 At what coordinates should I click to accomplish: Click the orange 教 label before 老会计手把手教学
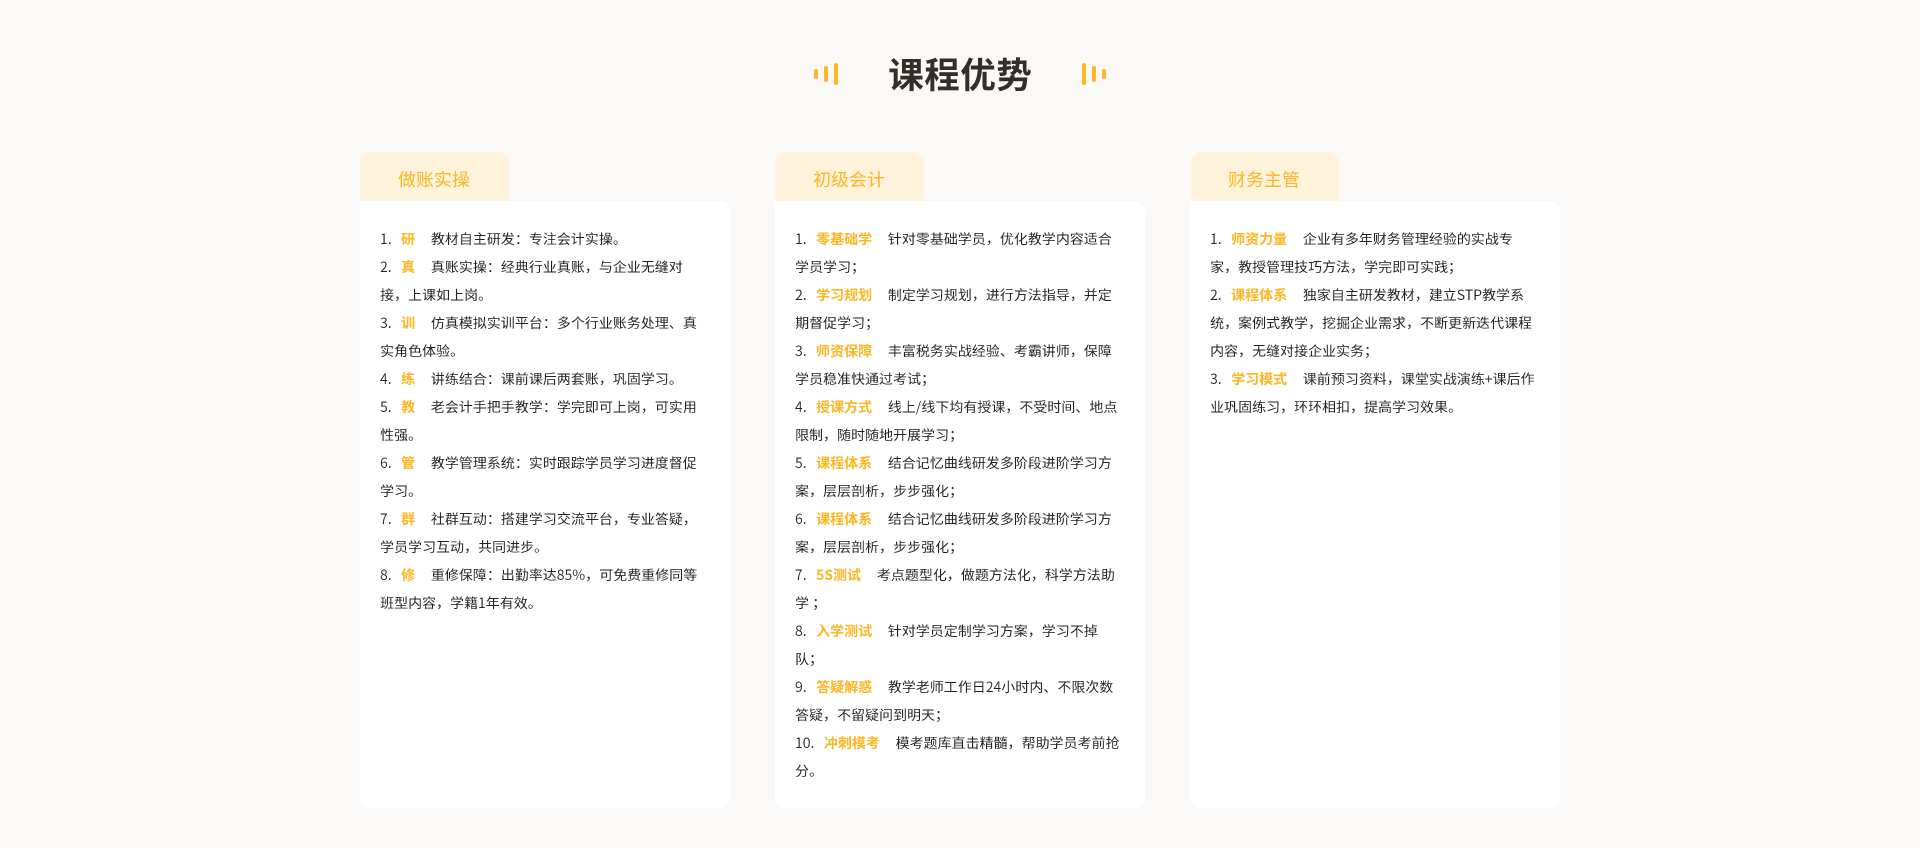tap(408, 407)
